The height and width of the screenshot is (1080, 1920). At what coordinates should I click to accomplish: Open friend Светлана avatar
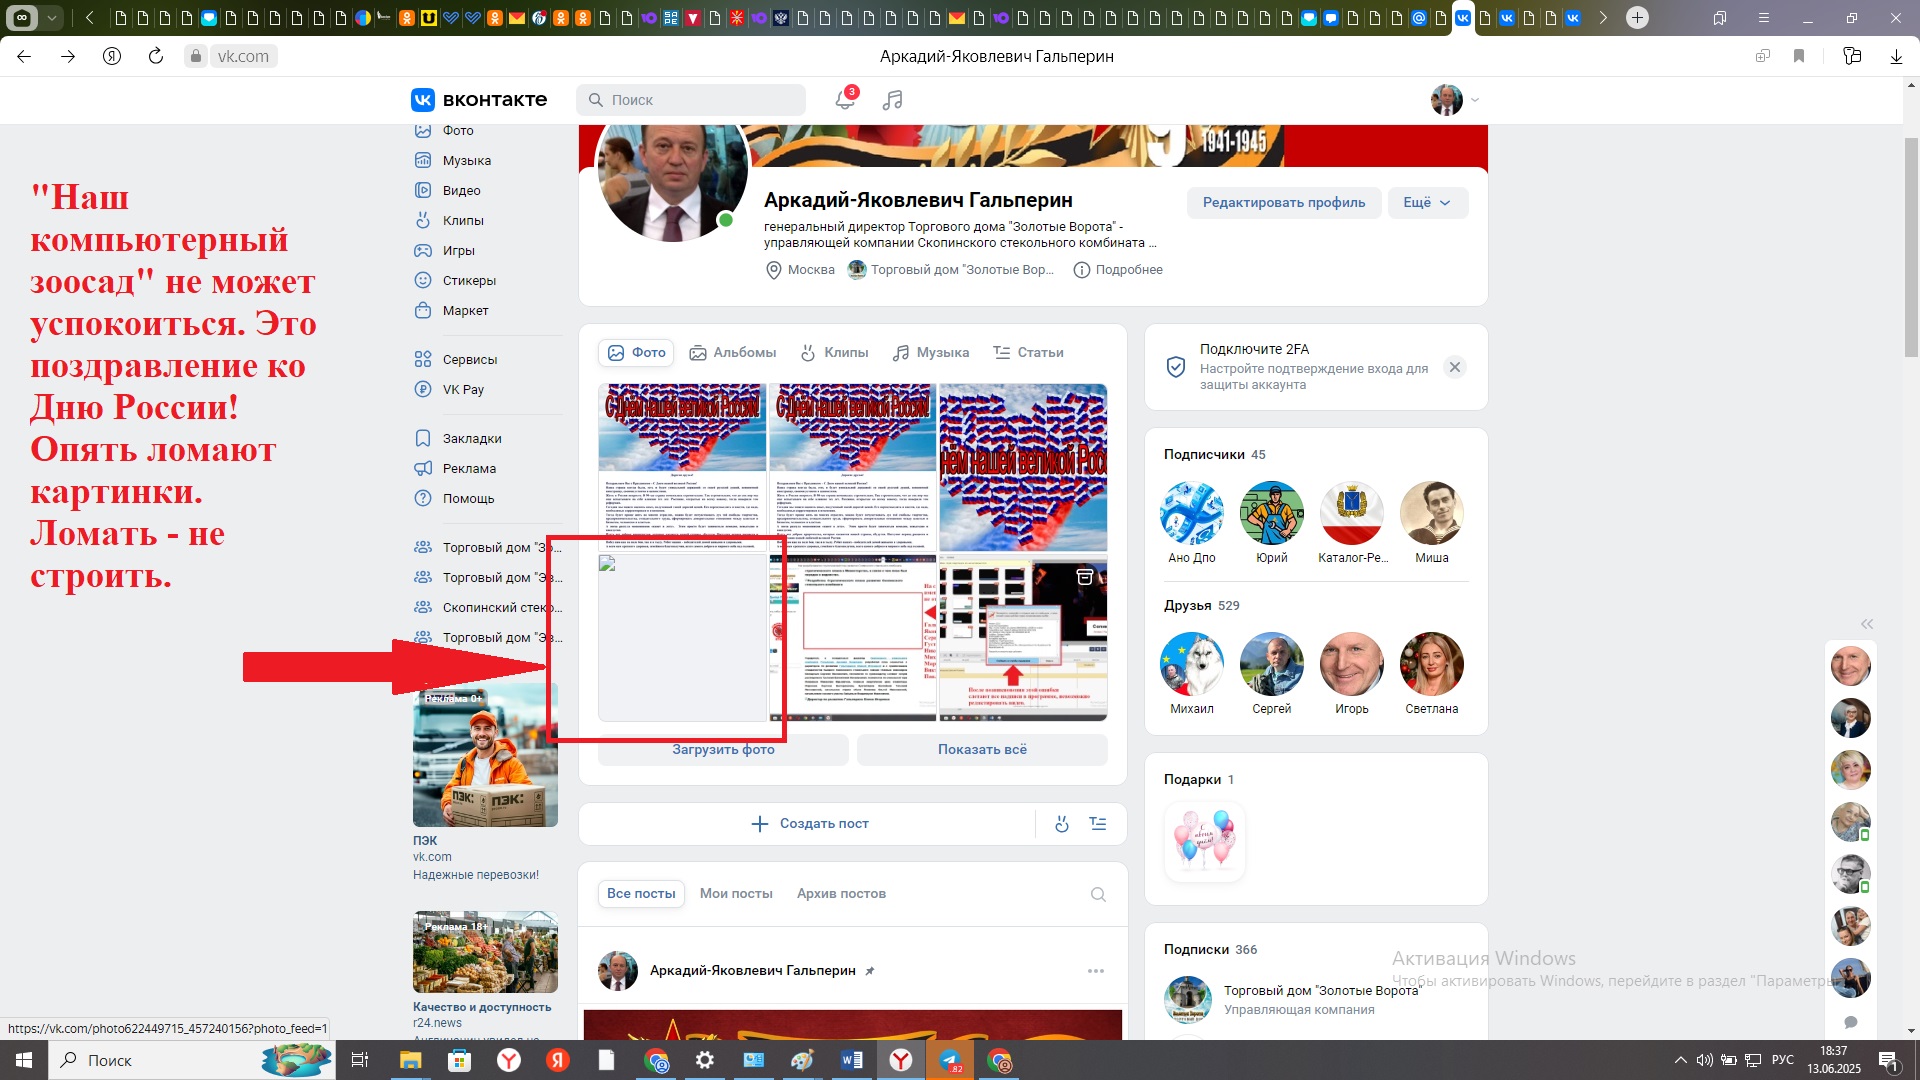(1431, 664)
